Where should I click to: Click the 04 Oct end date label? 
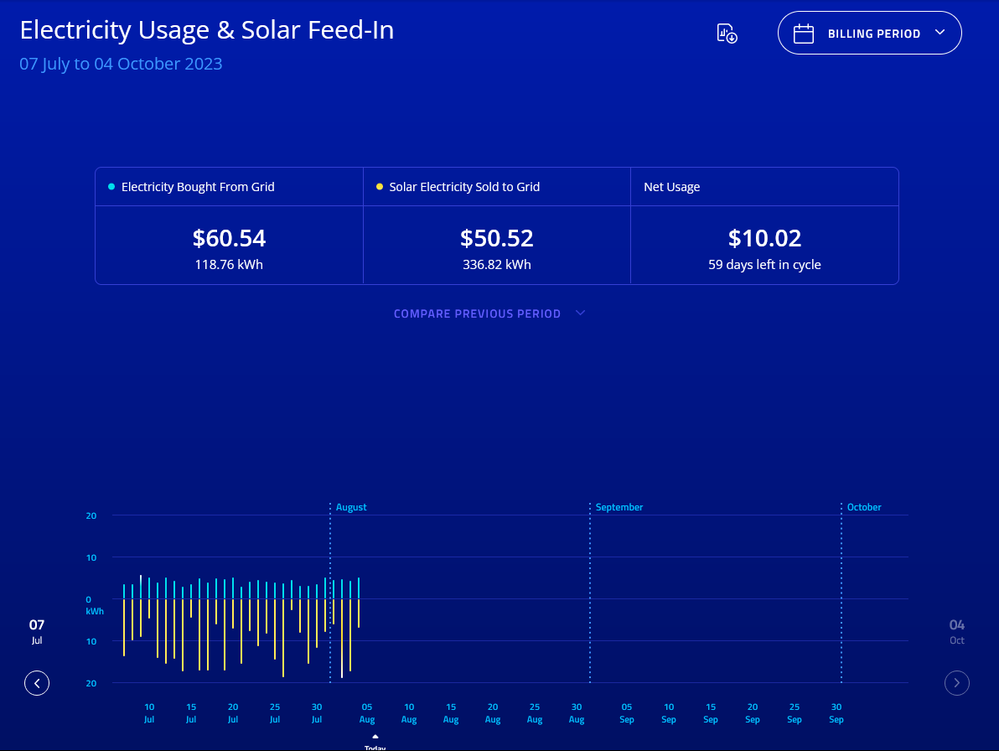(x=957, y=631)
